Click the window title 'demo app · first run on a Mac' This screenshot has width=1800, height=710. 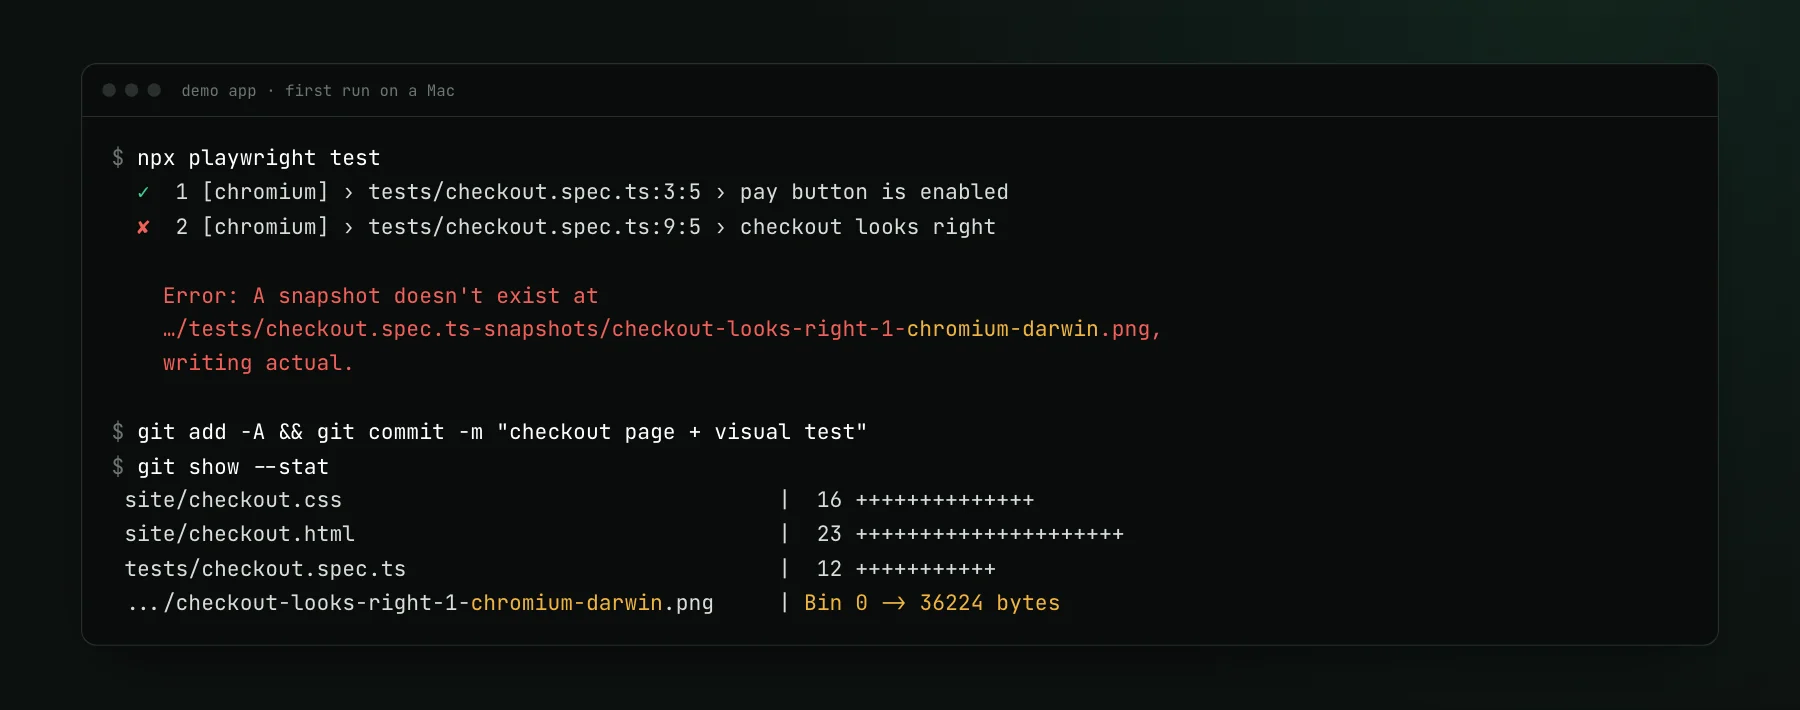click(x=318, y=91)
